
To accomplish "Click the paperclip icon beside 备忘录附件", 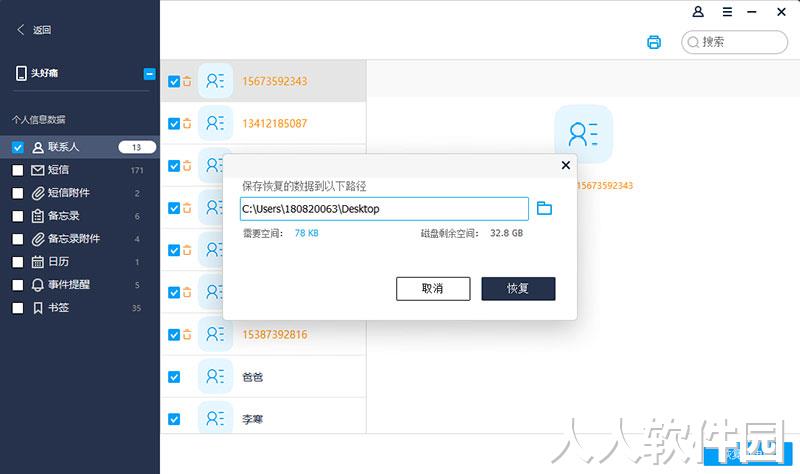I will coord(38,239).
